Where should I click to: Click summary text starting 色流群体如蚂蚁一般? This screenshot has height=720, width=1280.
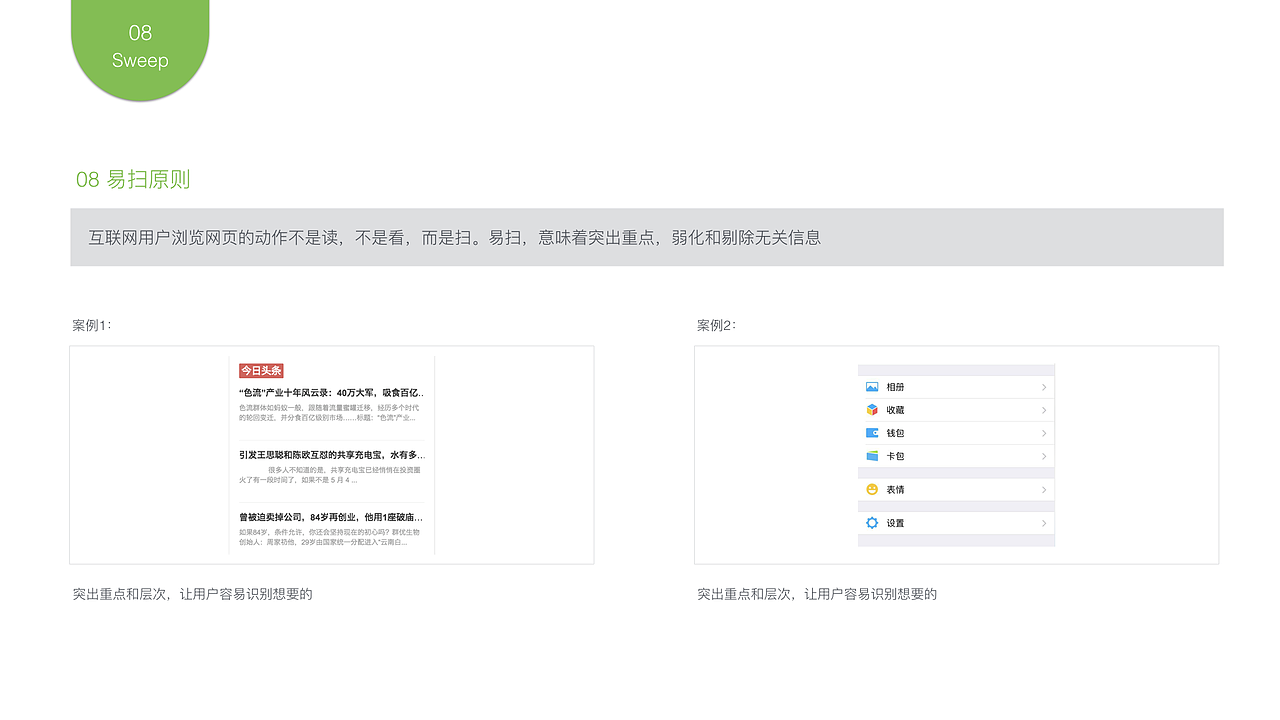point(329,412)
